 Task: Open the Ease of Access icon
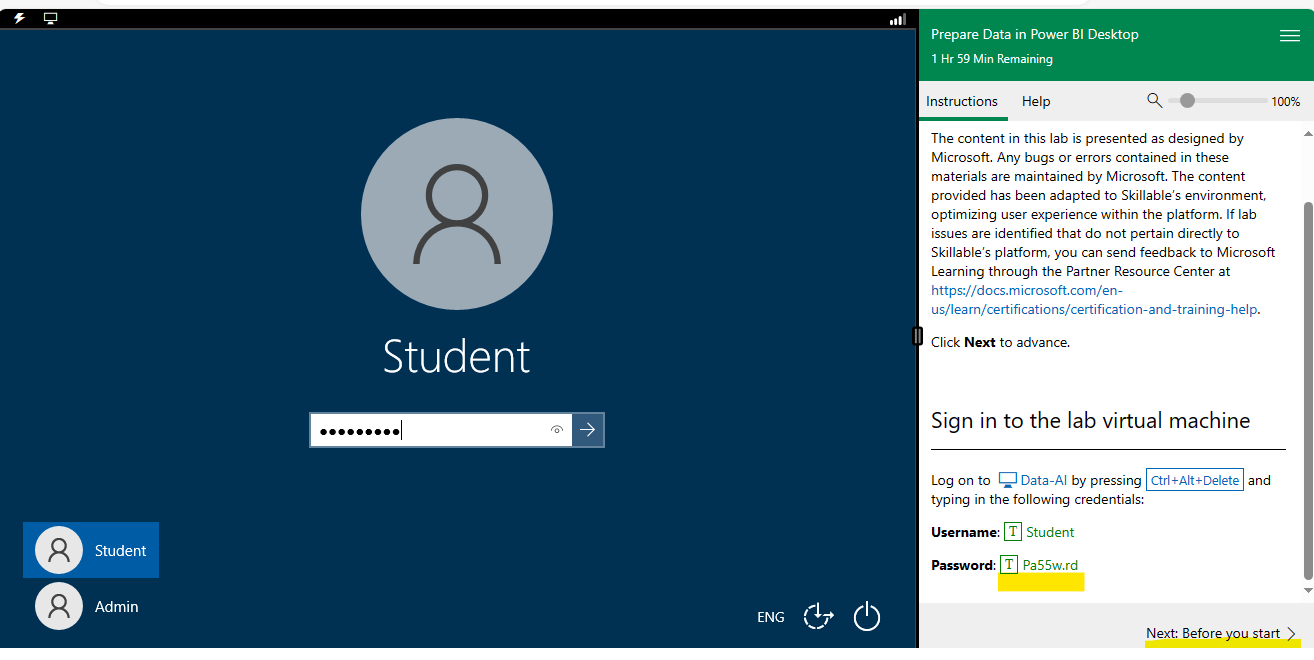(818, 616)
